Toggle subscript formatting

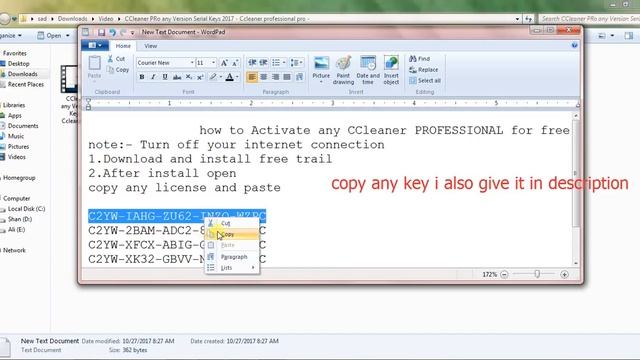[x=189, y=77]
